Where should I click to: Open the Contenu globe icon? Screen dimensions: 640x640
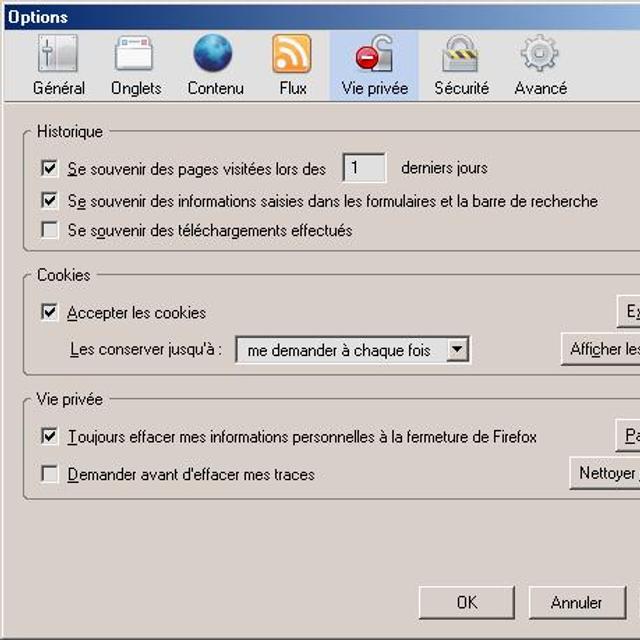pyautogui.click(x=214, y=54)
